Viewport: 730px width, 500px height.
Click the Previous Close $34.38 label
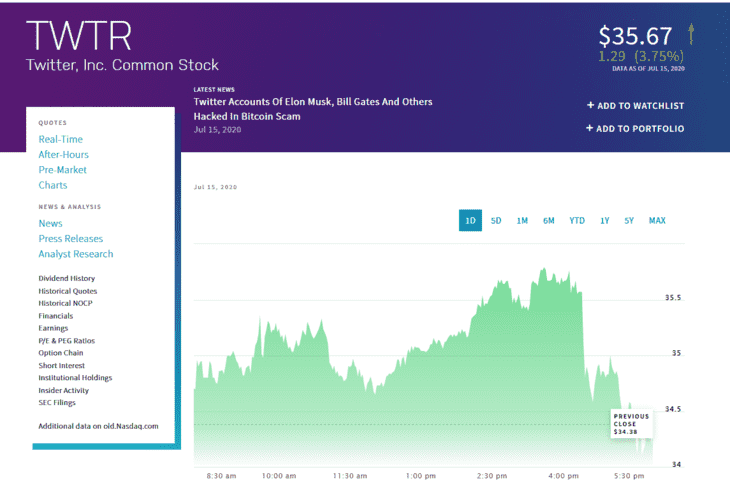click(x=631, y=424)
